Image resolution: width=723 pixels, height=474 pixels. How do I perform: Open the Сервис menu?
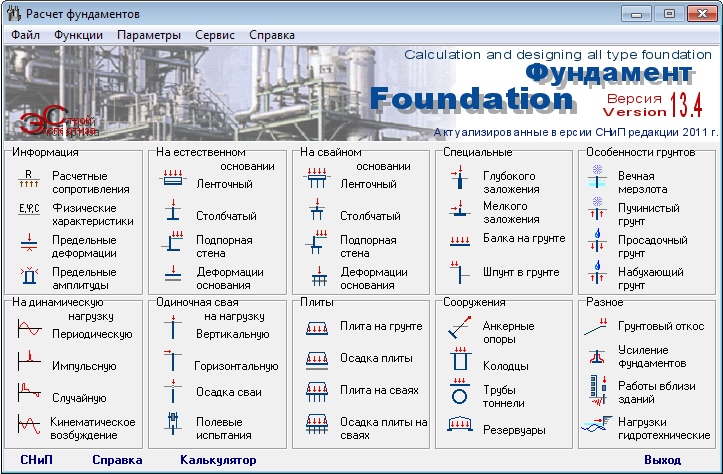pos(214,36)
